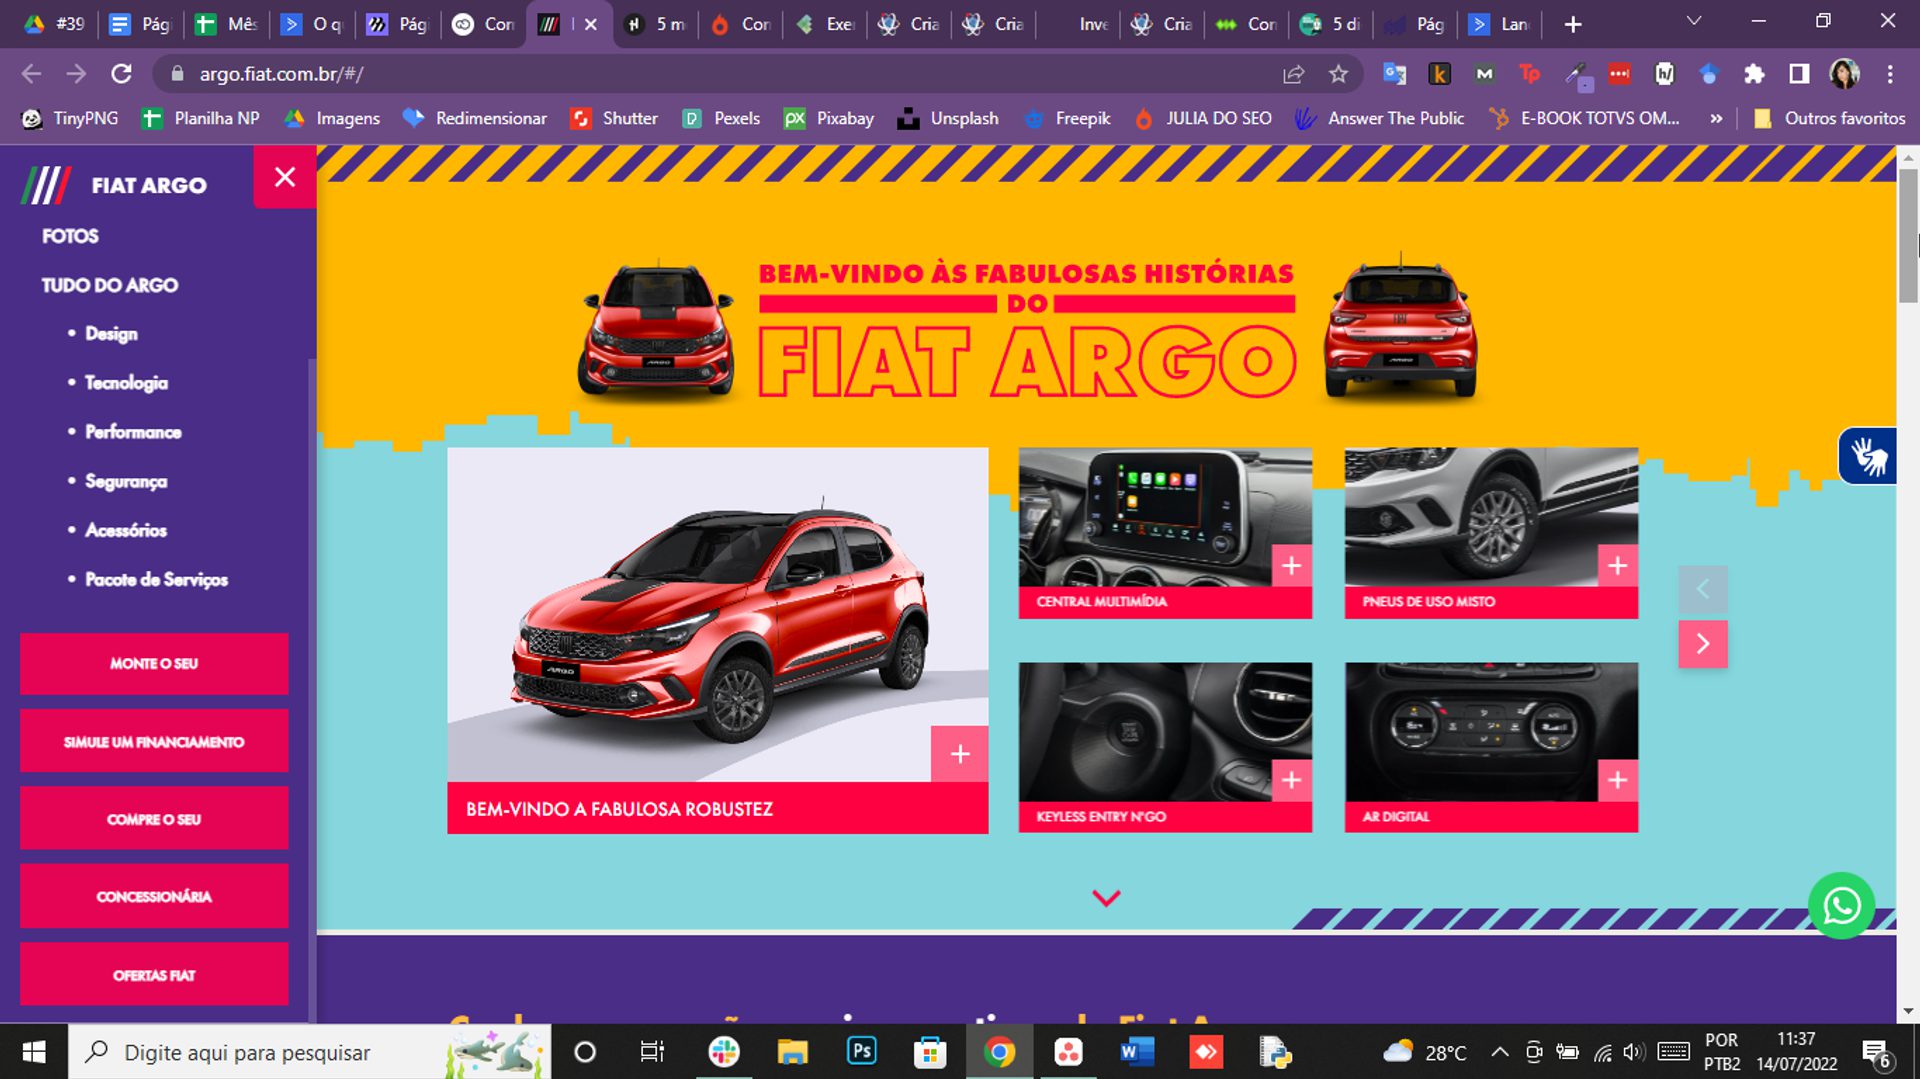The height and width of the screenshot is (1079, 1920).
Task: Click the Monte o Seu button
Action: click(154, 663)
